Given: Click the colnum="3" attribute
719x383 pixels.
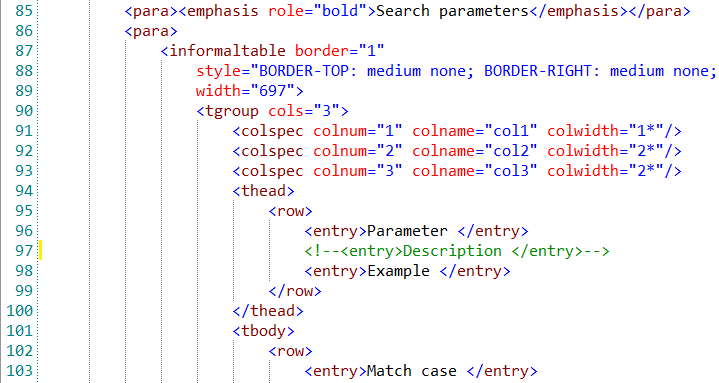Looking at the screenshot, I should (358, 171).
